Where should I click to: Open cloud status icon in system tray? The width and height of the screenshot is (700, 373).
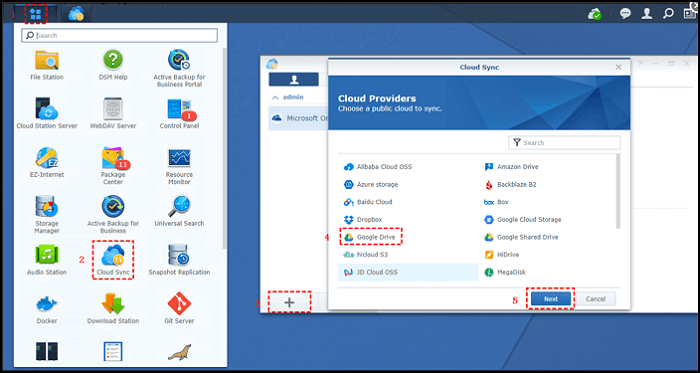(x=595, y=14)
